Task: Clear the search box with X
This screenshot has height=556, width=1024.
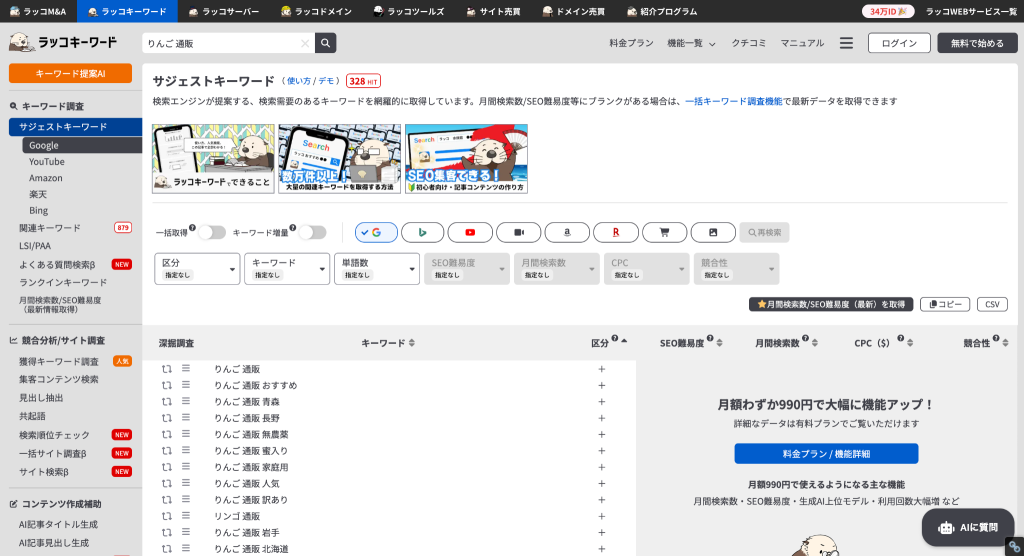Action: (304, 43)
